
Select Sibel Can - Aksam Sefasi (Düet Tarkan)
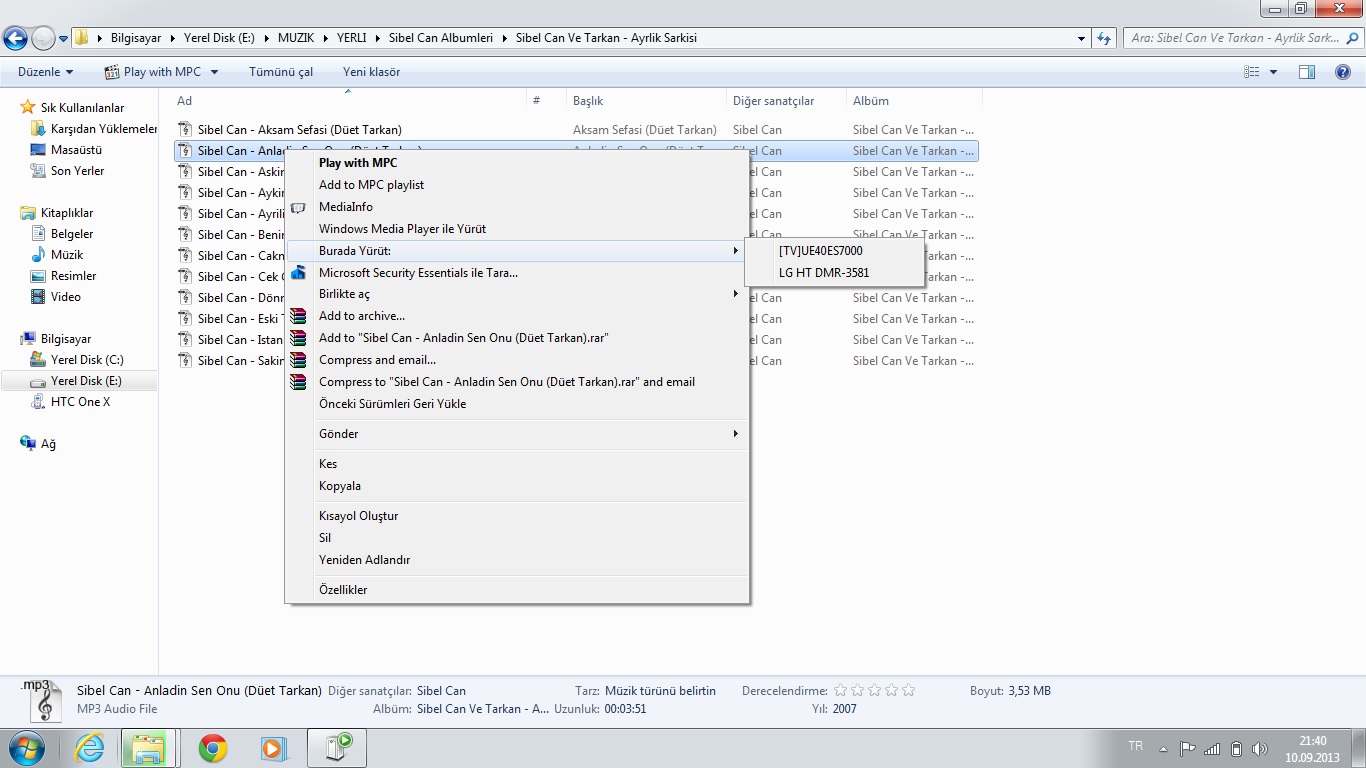click(299, 129)
